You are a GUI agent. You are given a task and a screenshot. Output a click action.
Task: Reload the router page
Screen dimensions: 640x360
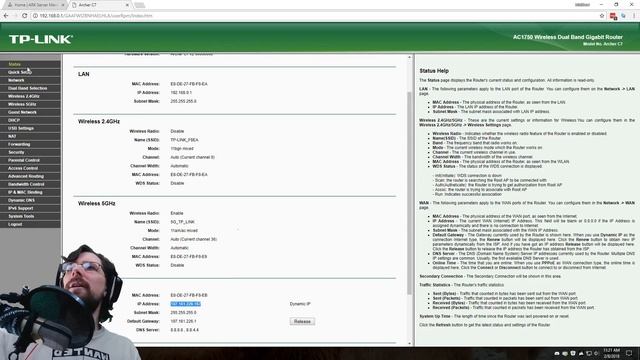(x=24, y=16)
